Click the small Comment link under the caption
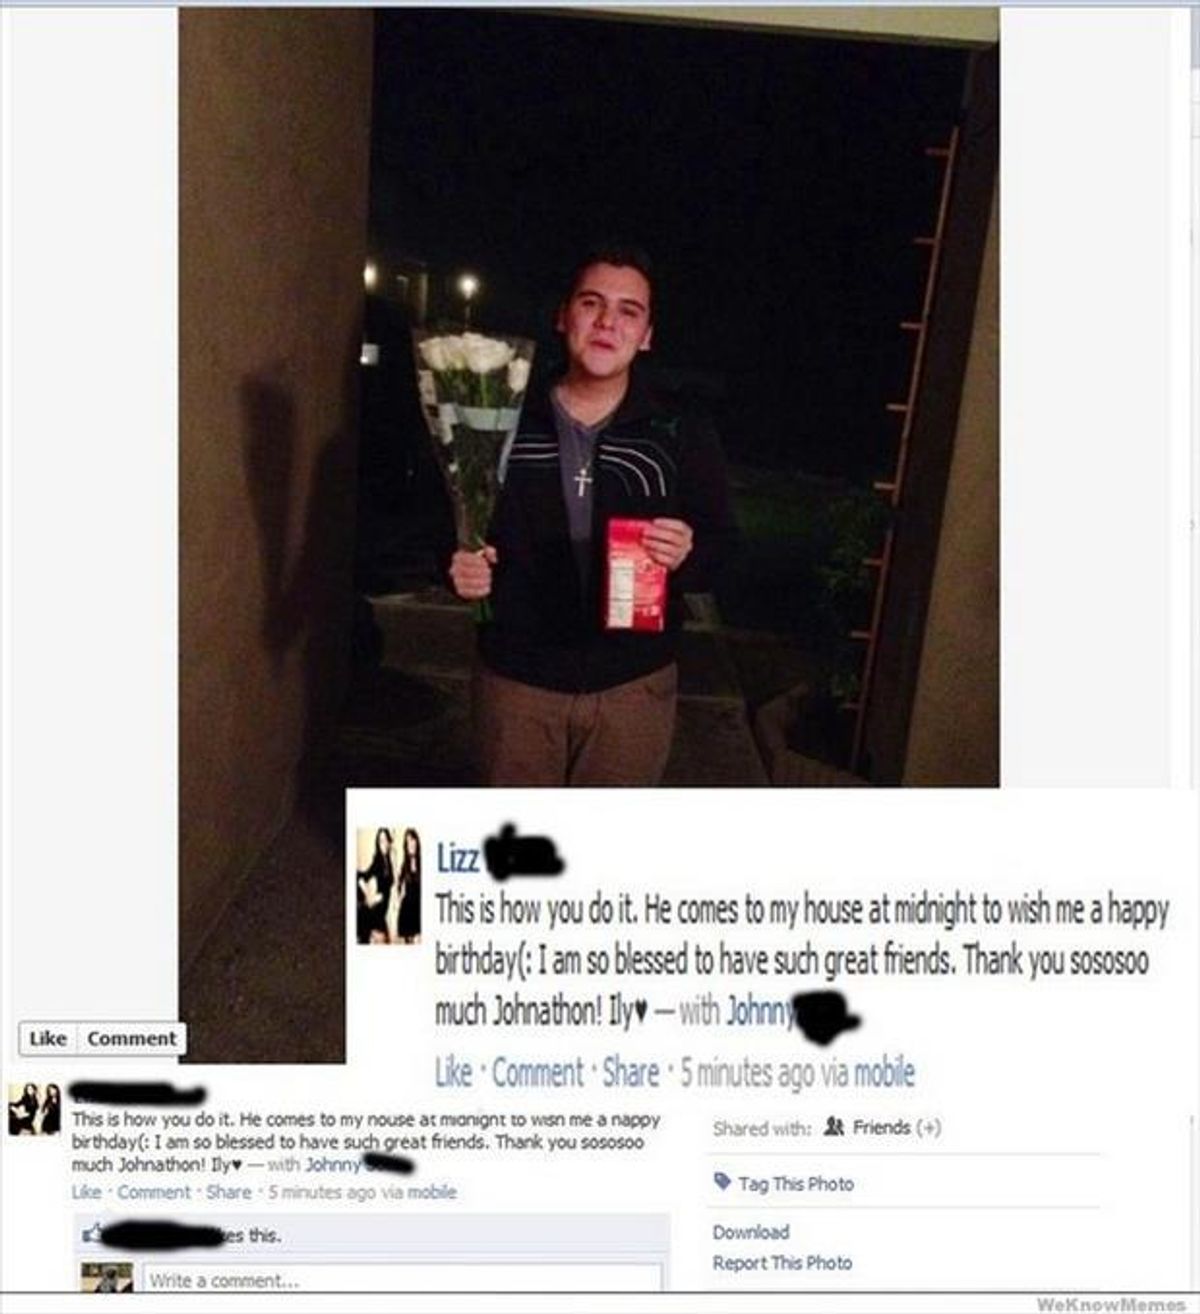Viewport: 1200px width, 1314px height. point(154,1192)
